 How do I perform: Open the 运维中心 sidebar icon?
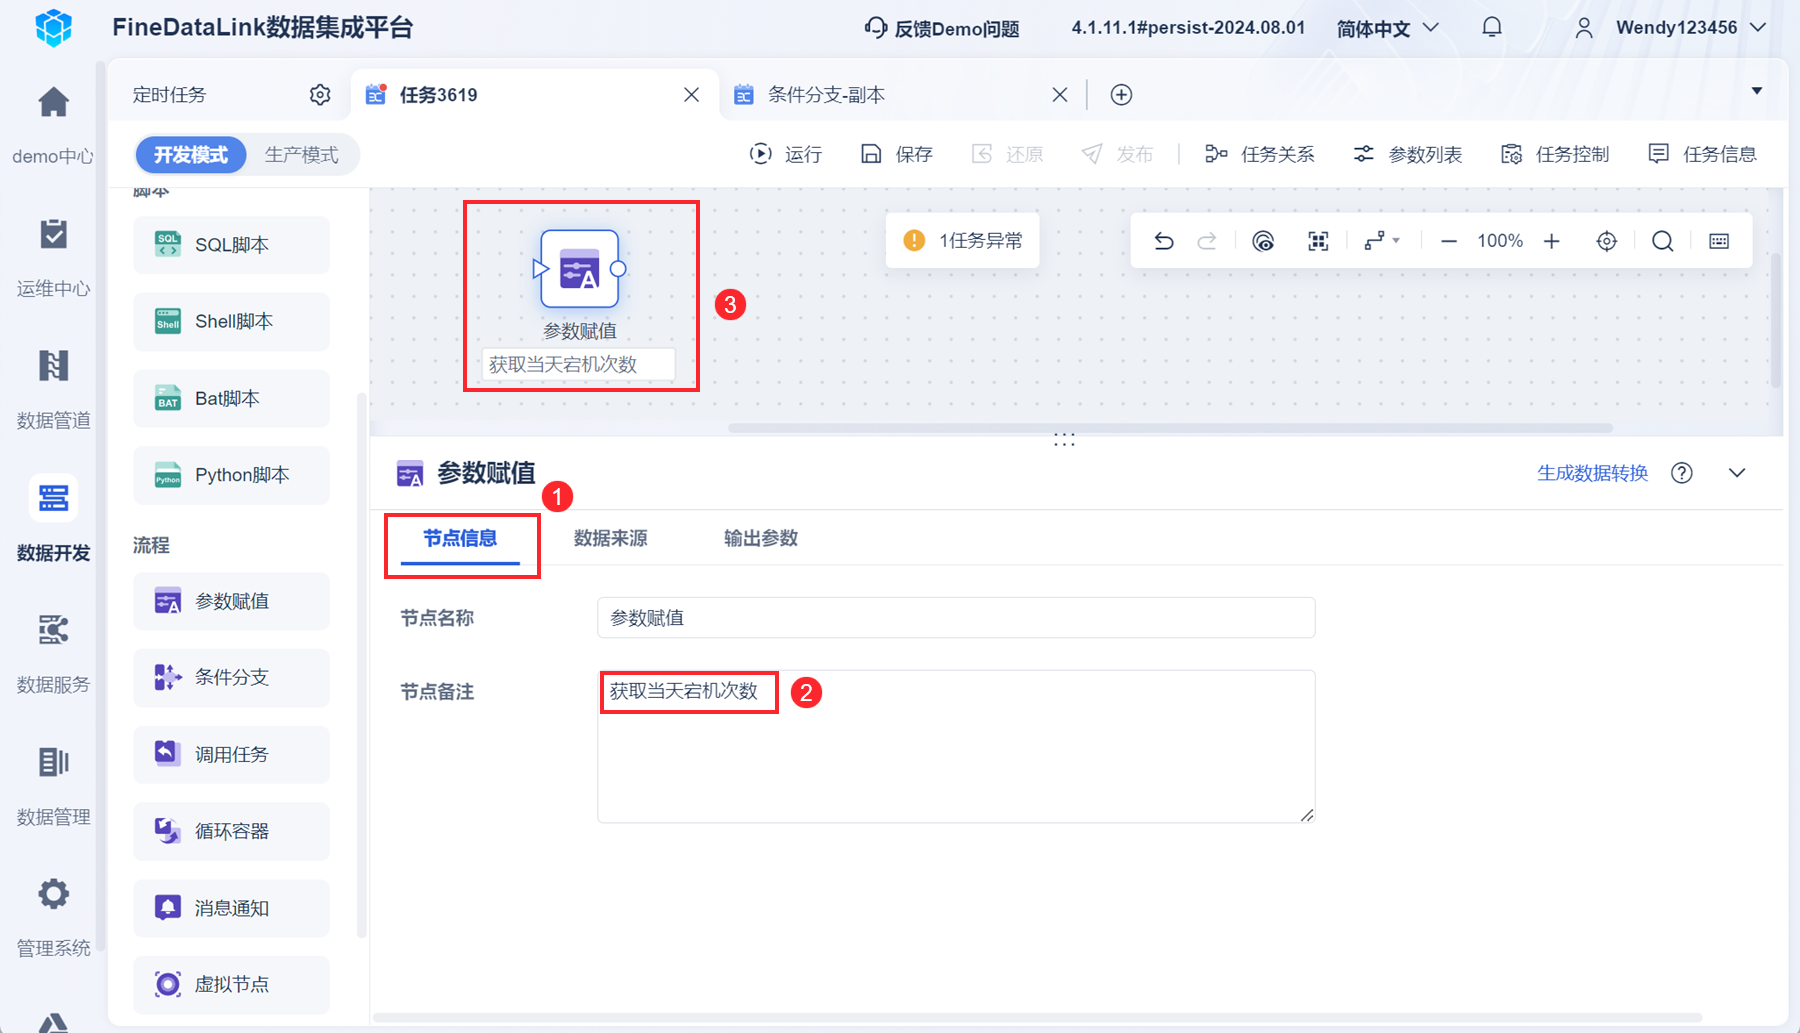click(53, 235)
